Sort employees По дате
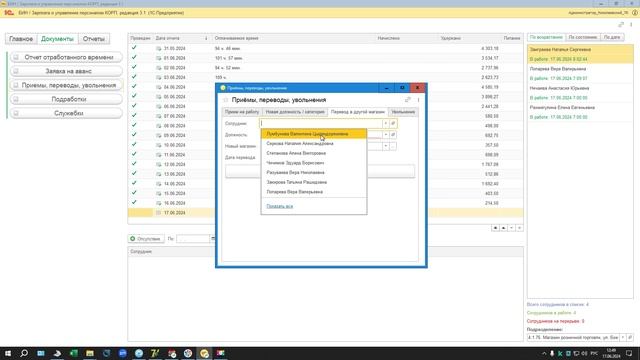This screenshot has width=640, height=360. 612,38
